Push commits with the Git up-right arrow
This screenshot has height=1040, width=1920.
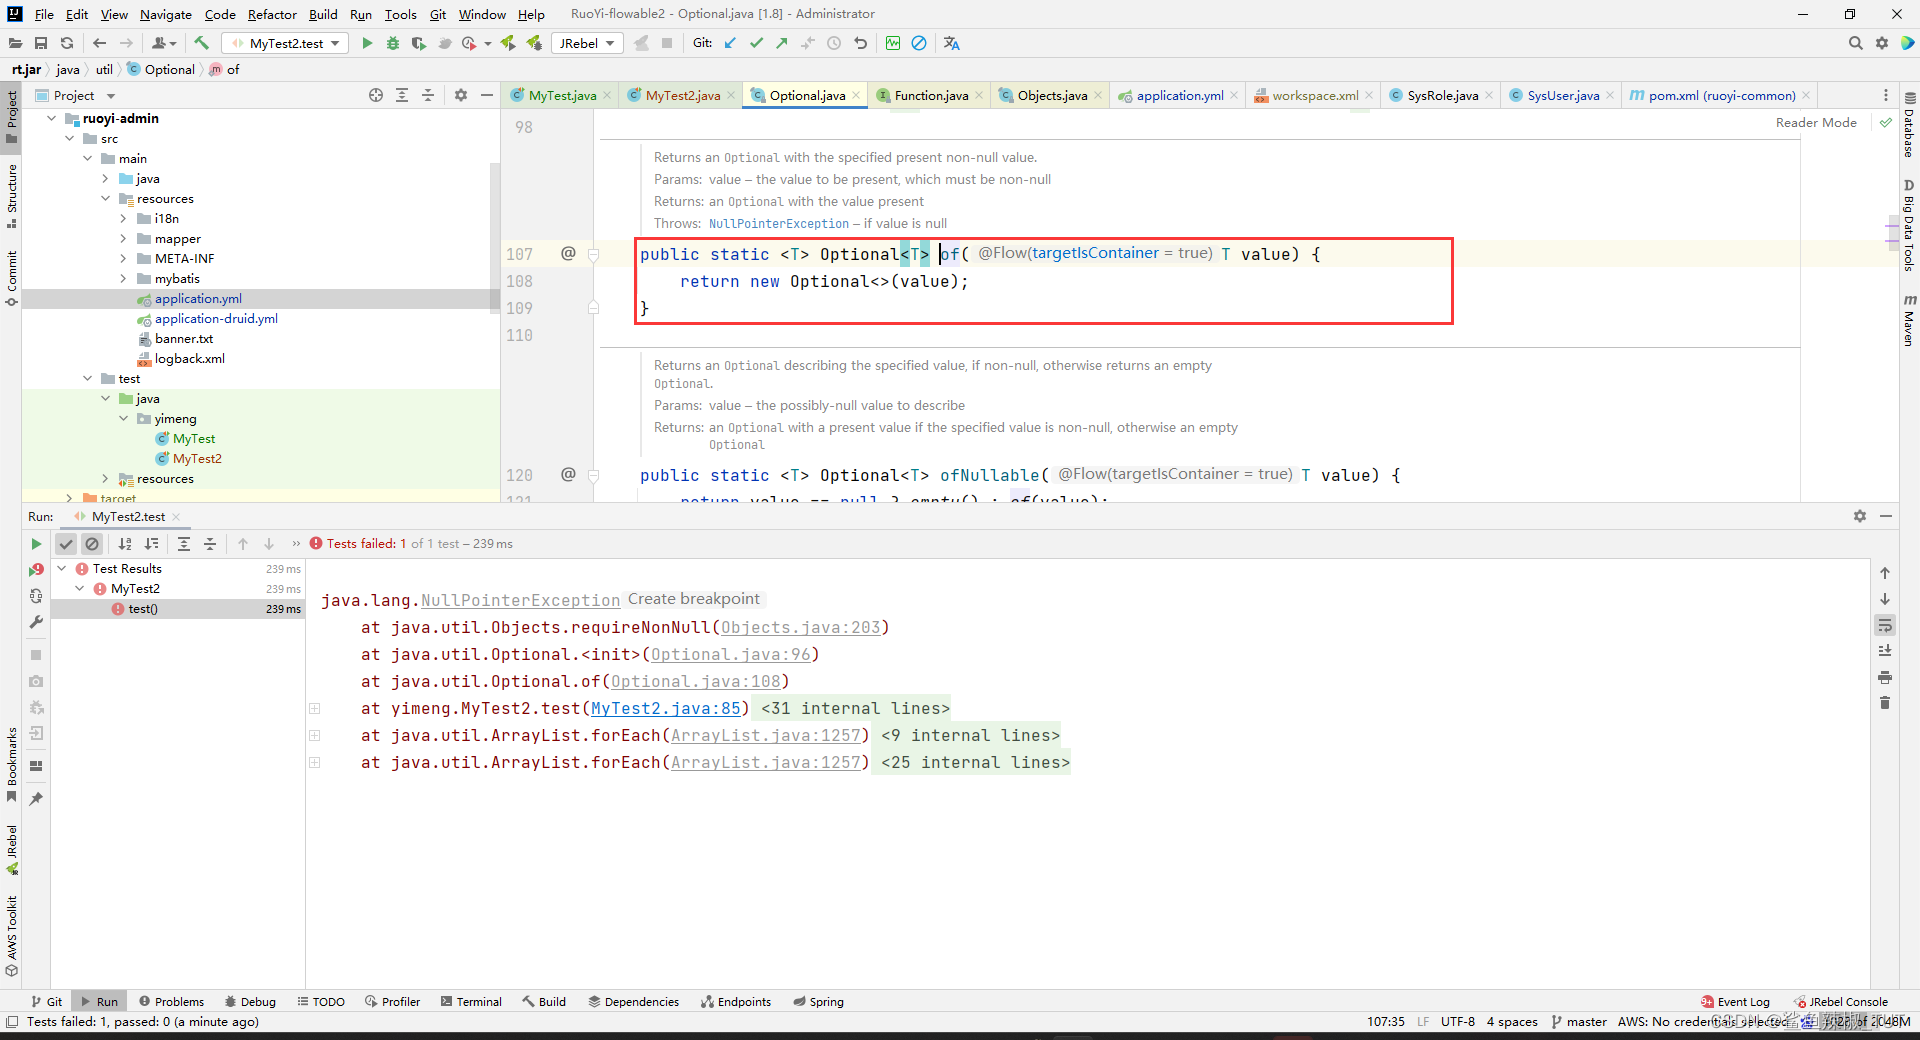click(782, 43)
